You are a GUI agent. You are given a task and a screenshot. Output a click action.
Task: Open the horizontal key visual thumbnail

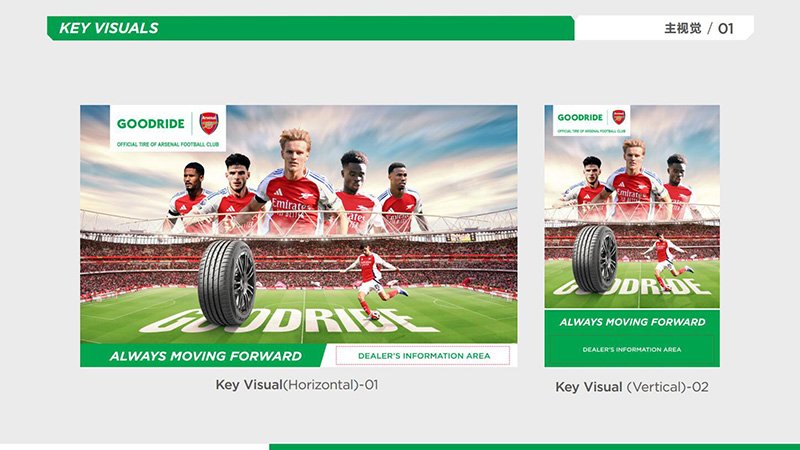click(298, 236)
